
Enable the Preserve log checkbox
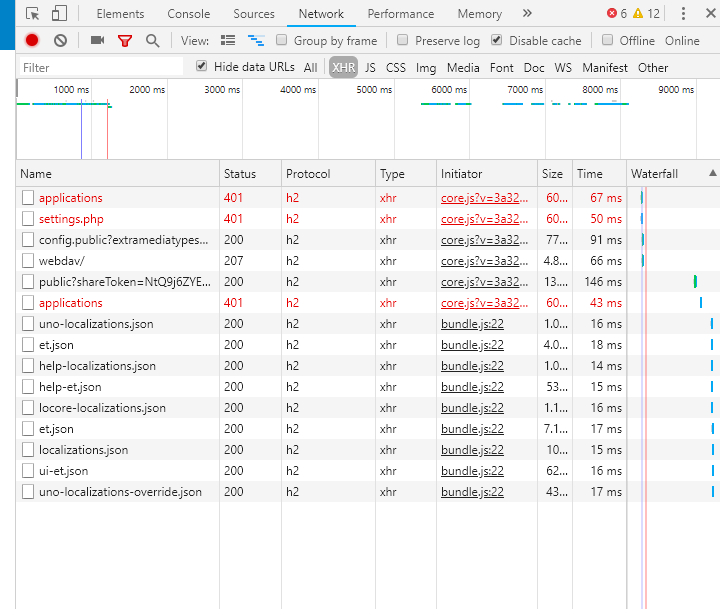tap(402, 40)
